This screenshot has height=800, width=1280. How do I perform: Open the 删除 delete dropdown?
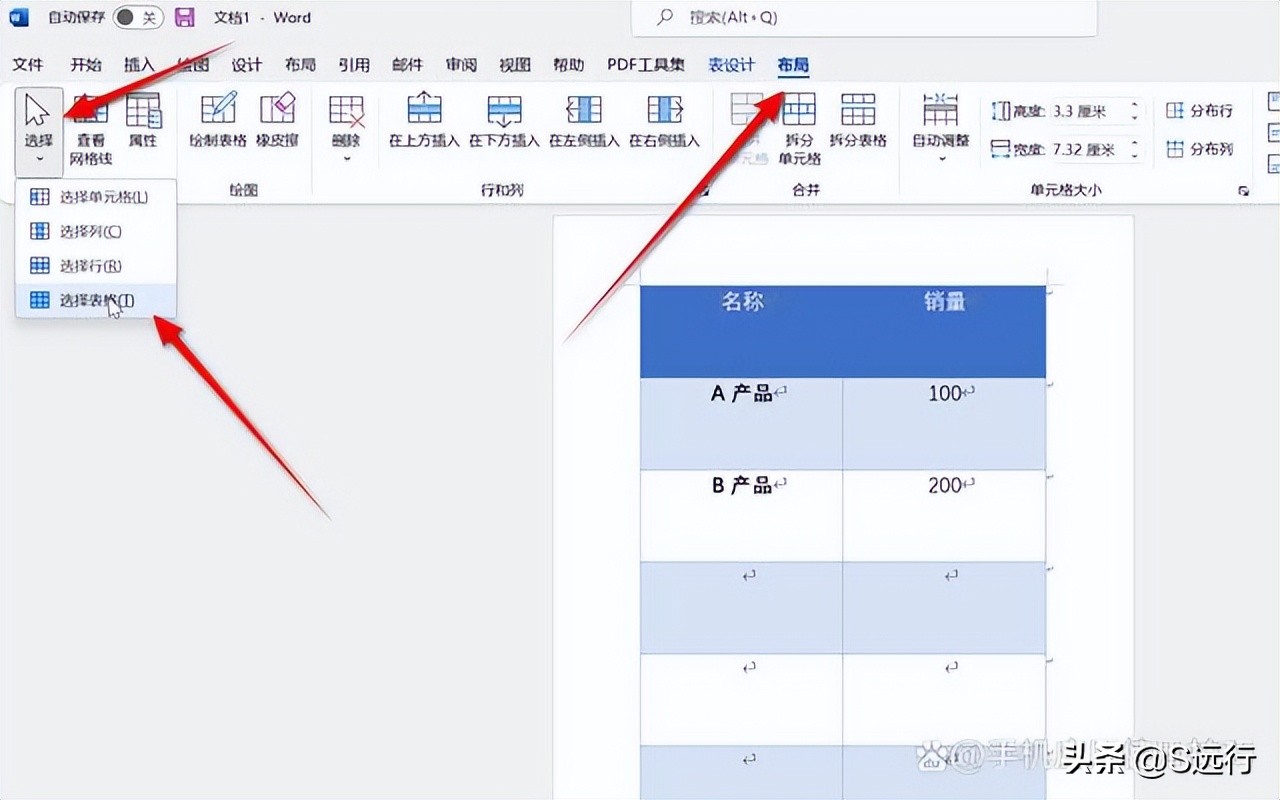pos(346,130)
